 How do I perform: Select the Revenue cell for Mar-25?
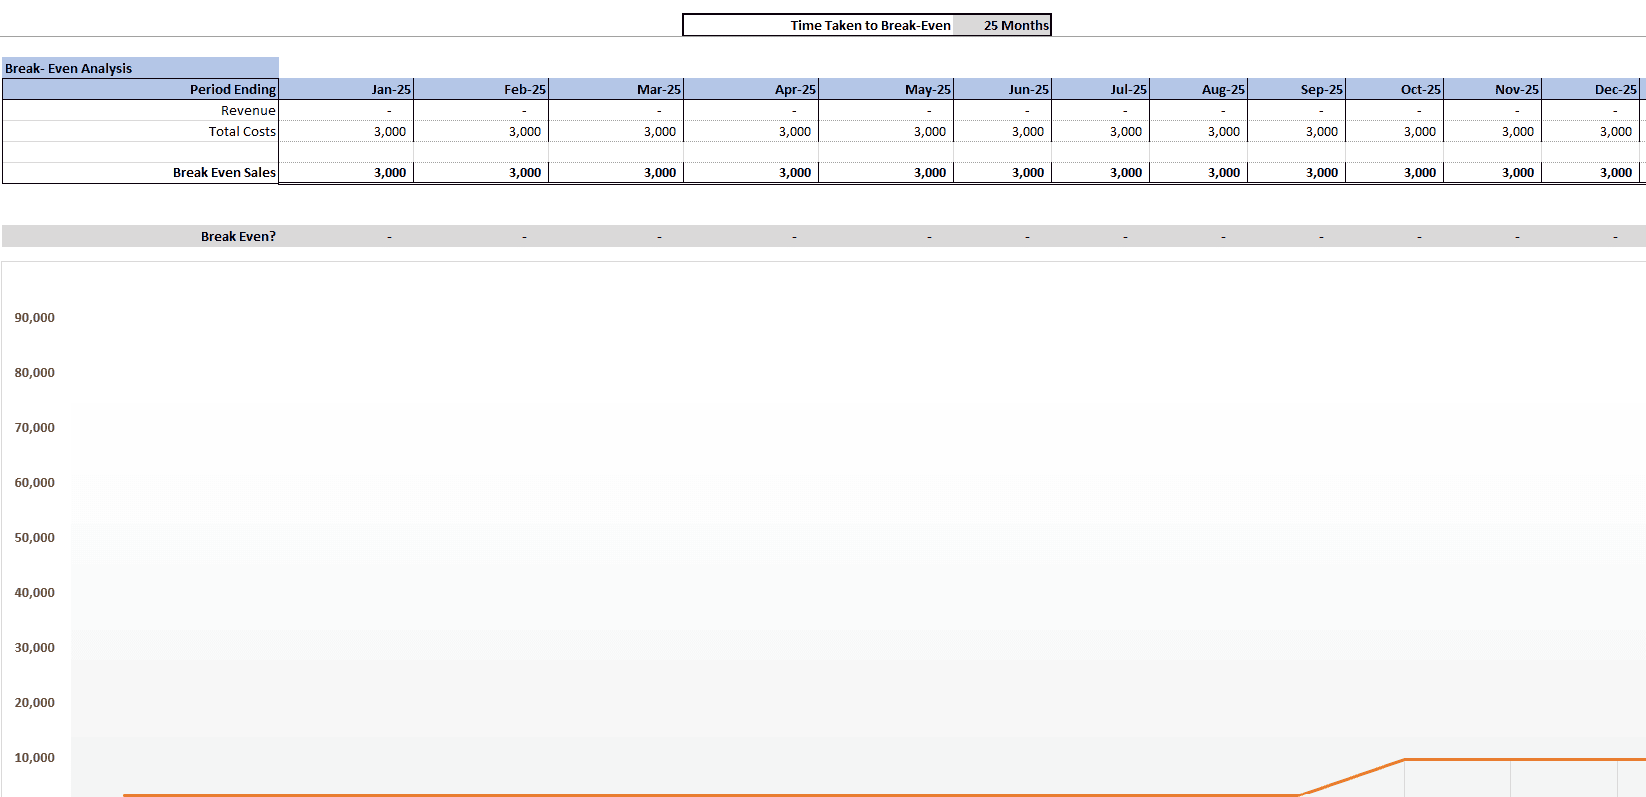click(x=616, y=110)
